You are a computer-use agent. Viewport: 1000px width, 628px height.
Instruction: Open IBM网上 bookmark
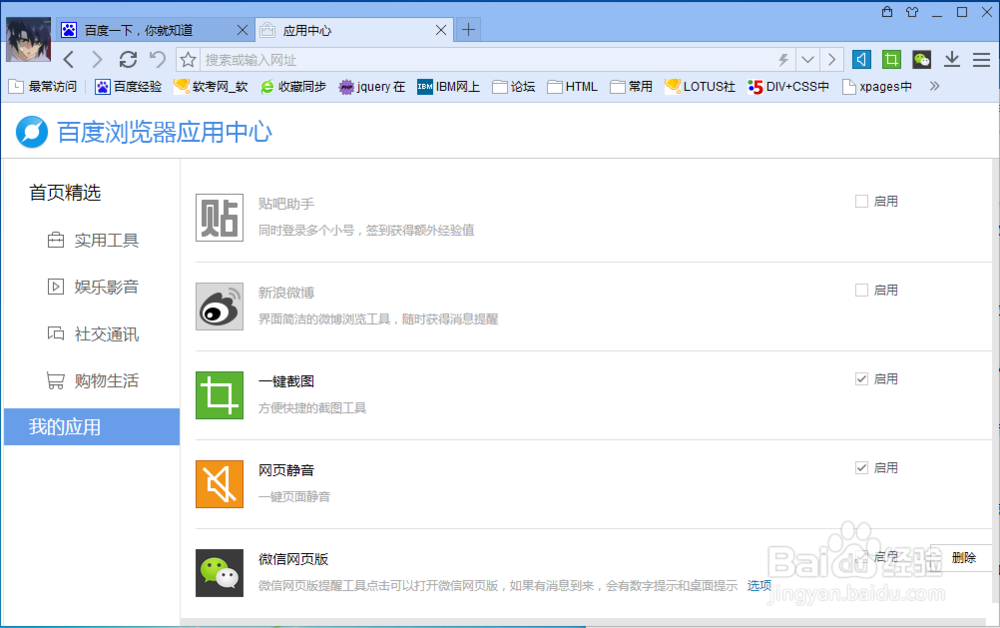click(448, 87)
